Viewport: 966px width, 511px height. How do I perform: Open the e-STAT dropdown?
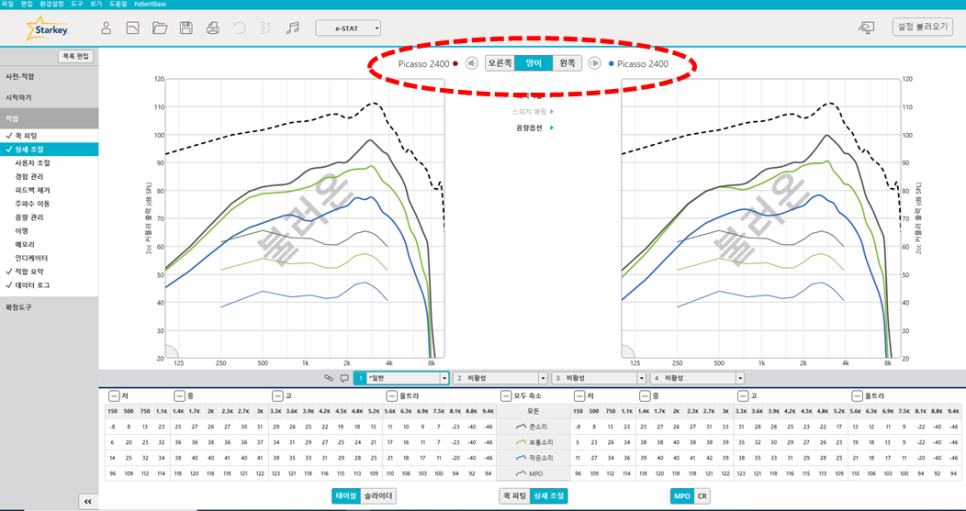pos(348,28)
